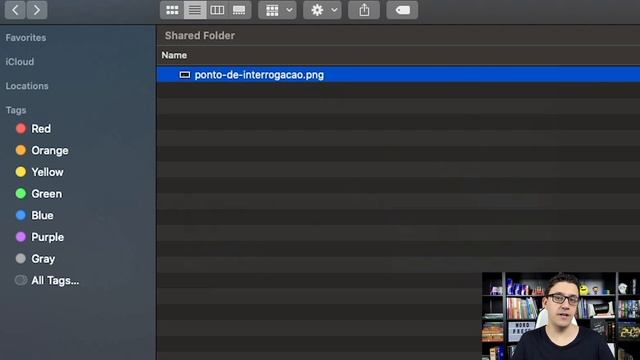
Task: Expand the iCloud sidebar section
Action: [x=20, y=62]
